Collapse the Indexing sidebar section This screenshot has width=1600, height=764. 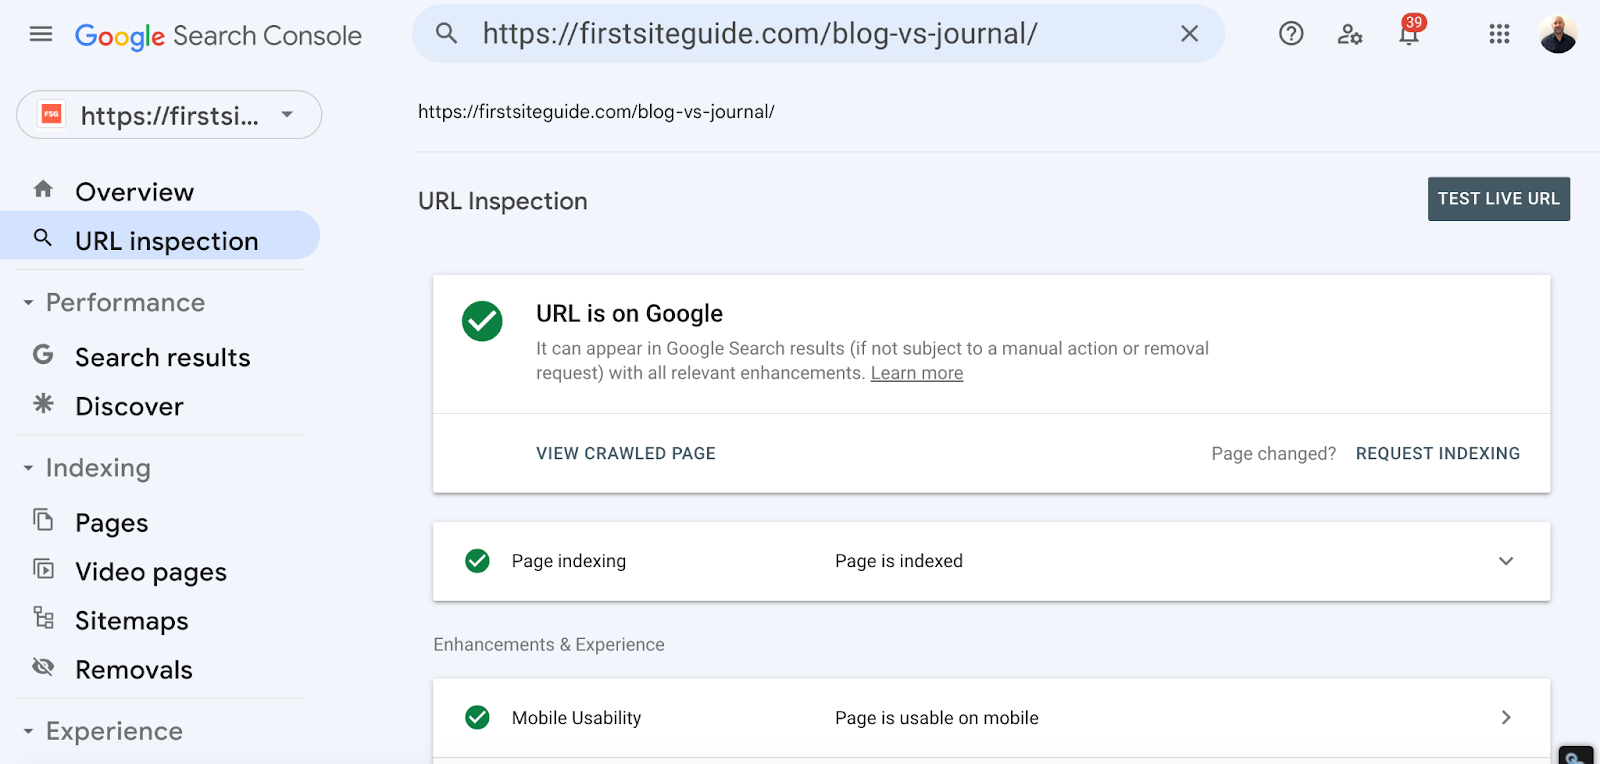[29, 468]
